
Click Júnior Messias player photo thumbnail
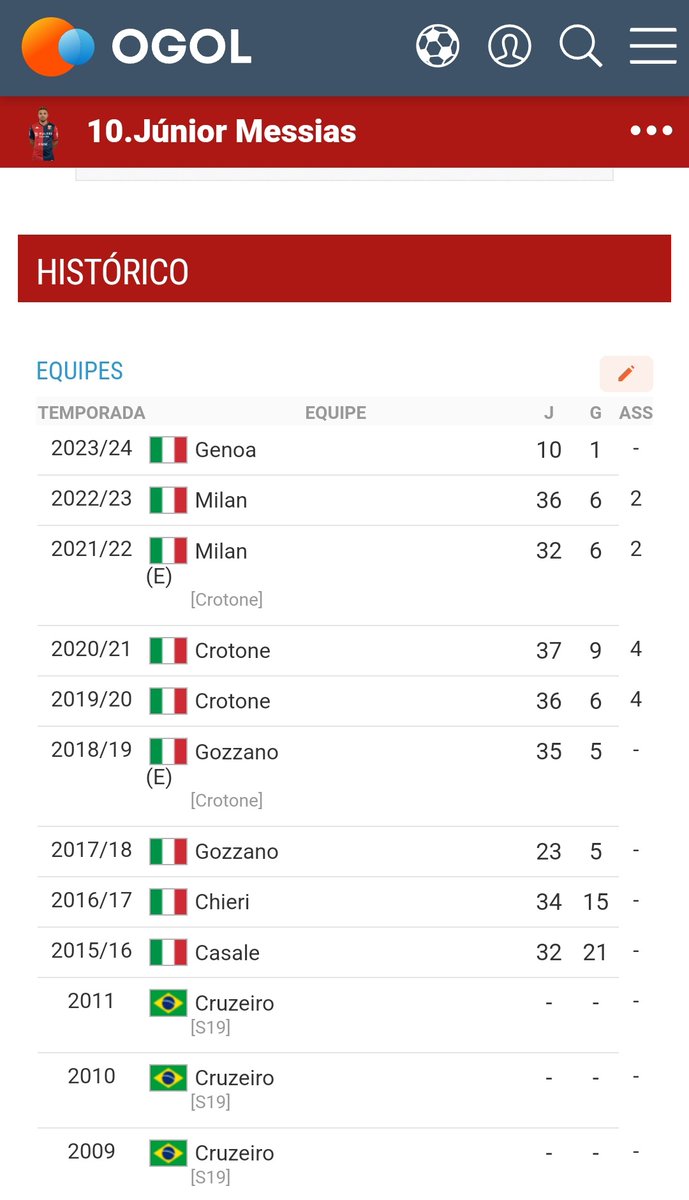[44, 132]
